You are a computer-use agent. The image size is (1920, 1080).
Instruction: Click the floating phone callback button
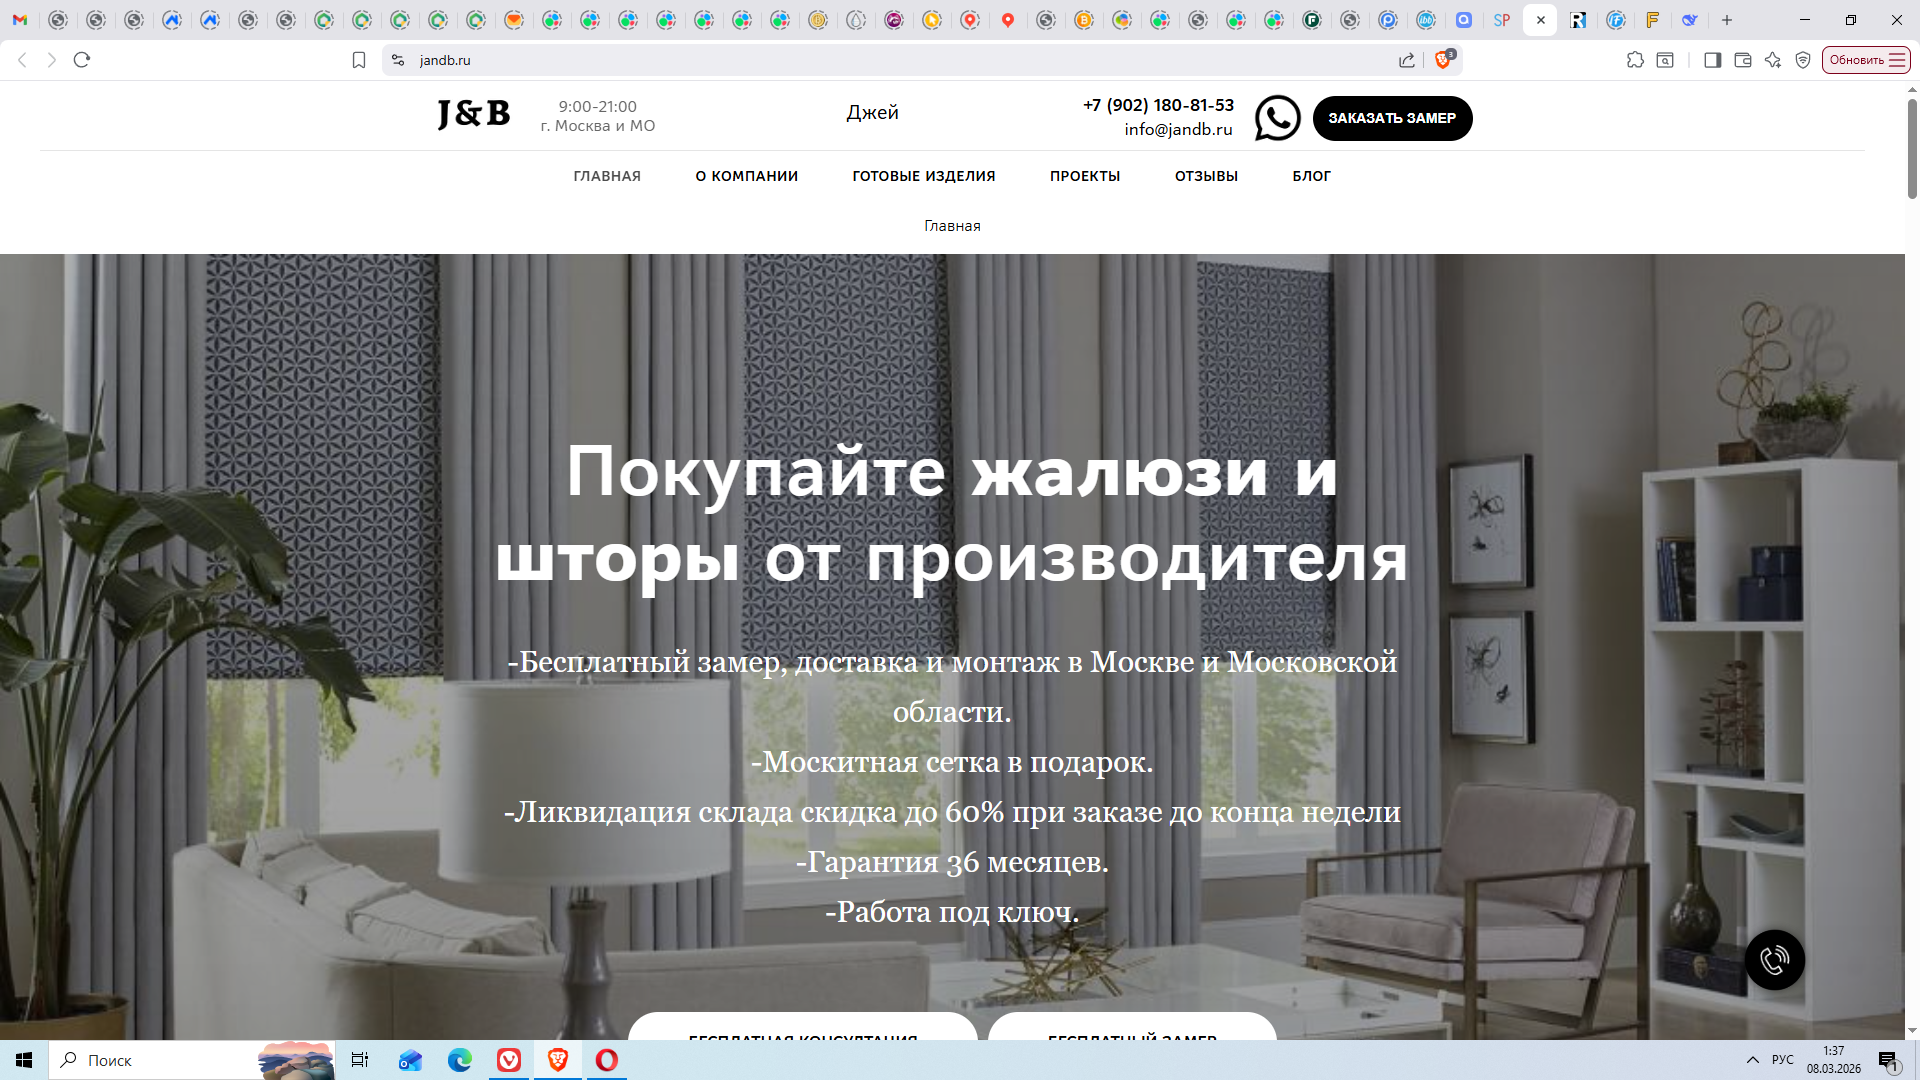pos(1774,960)
